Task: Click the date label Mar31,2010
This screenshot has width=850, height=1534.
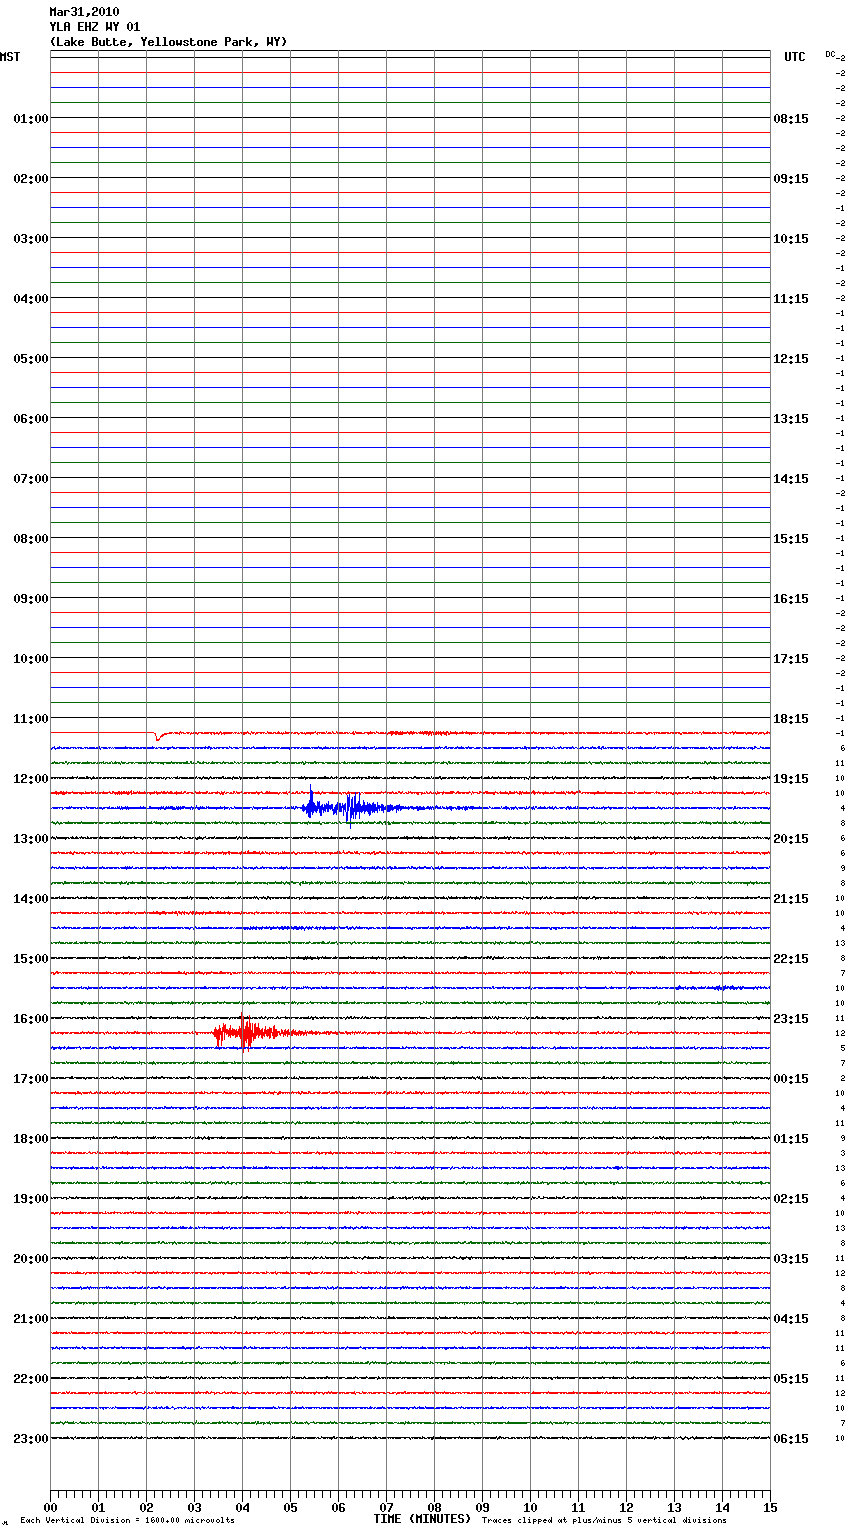Action: 84,12
